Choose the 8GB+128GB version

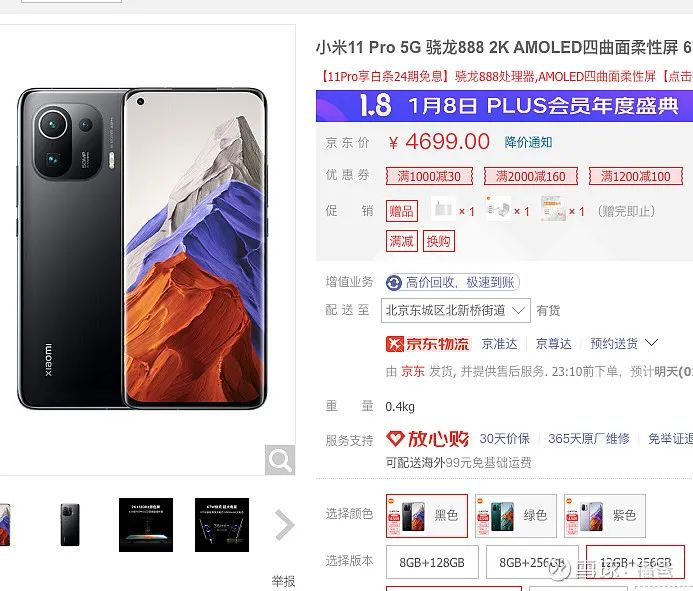(432, 562)
